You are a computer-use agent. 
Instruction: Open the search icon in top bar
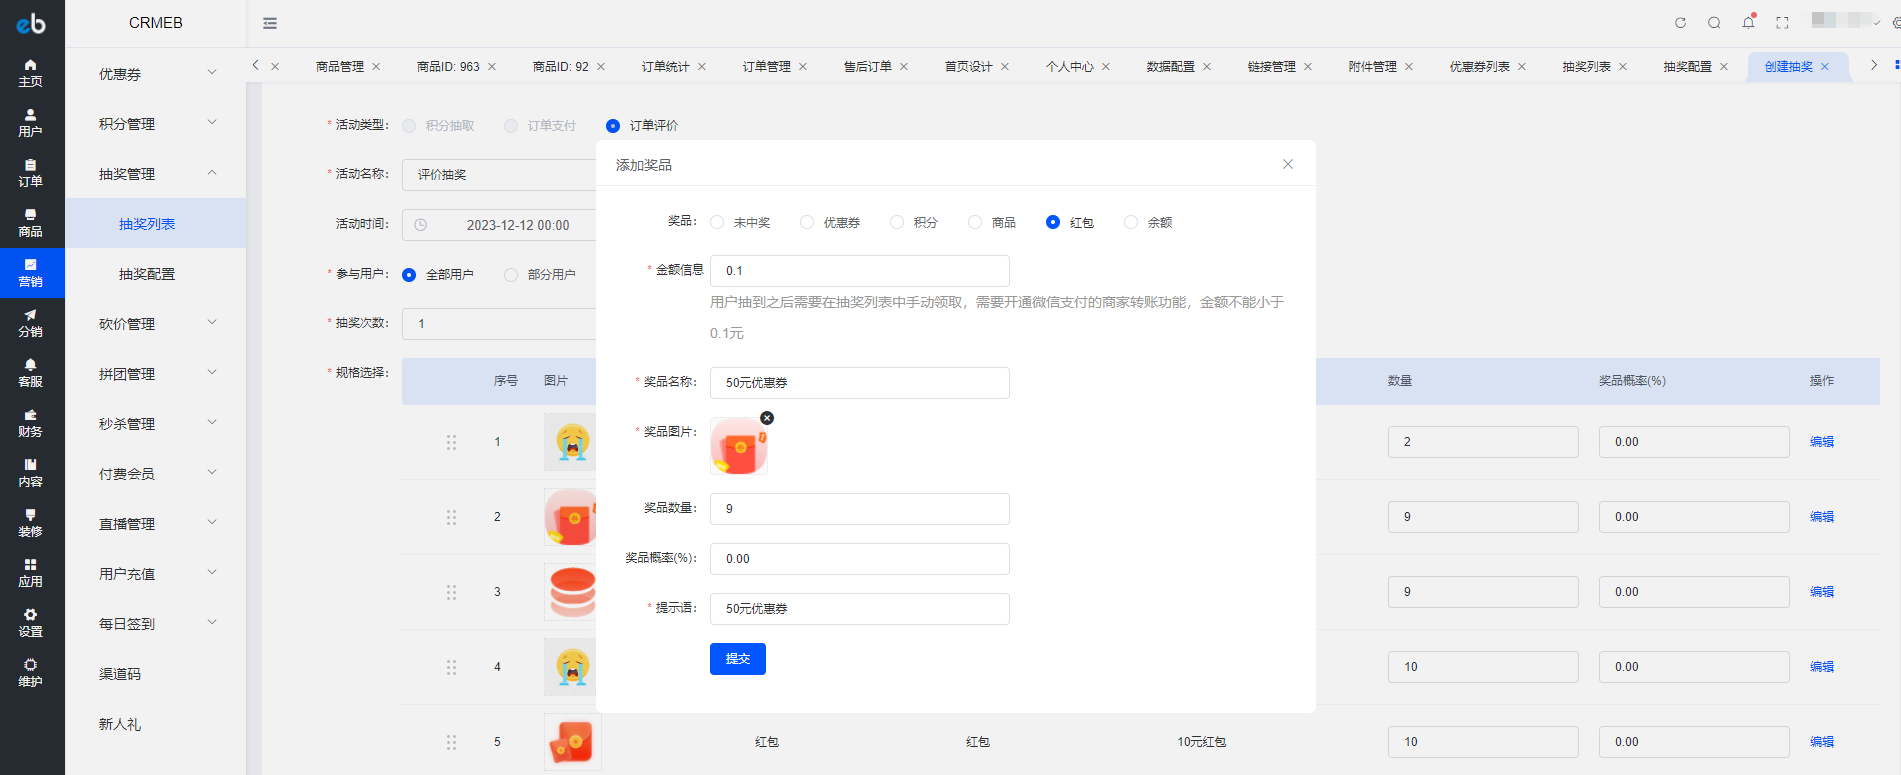pyautogui.click(x=1714, y=23)
